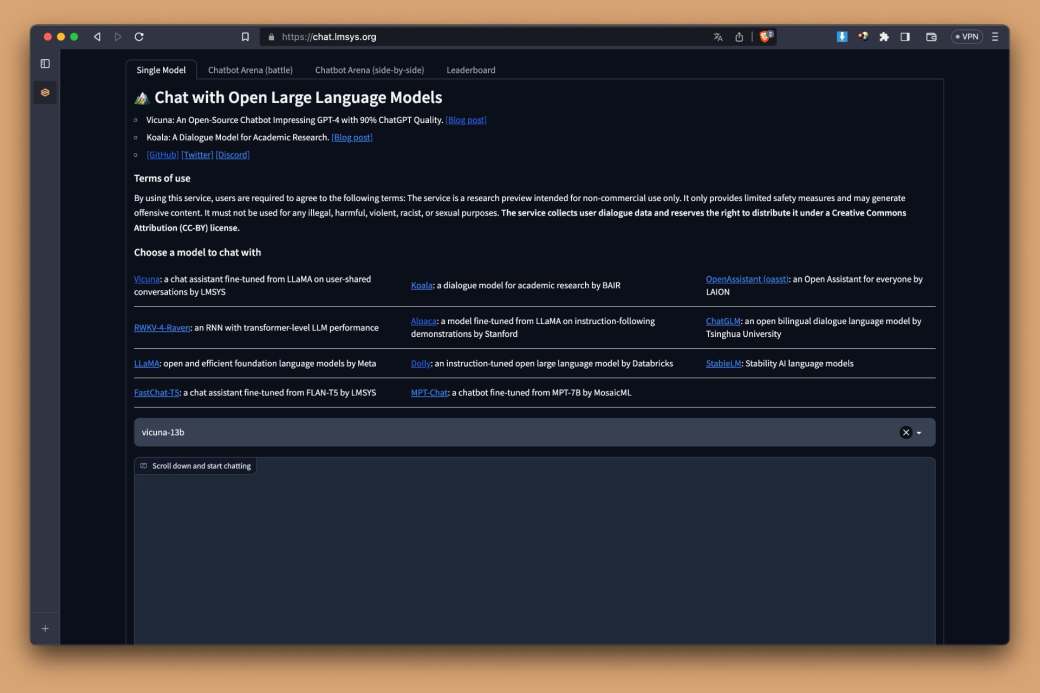
Task: Open the Koala Blog post link
Action: point(352,137)
